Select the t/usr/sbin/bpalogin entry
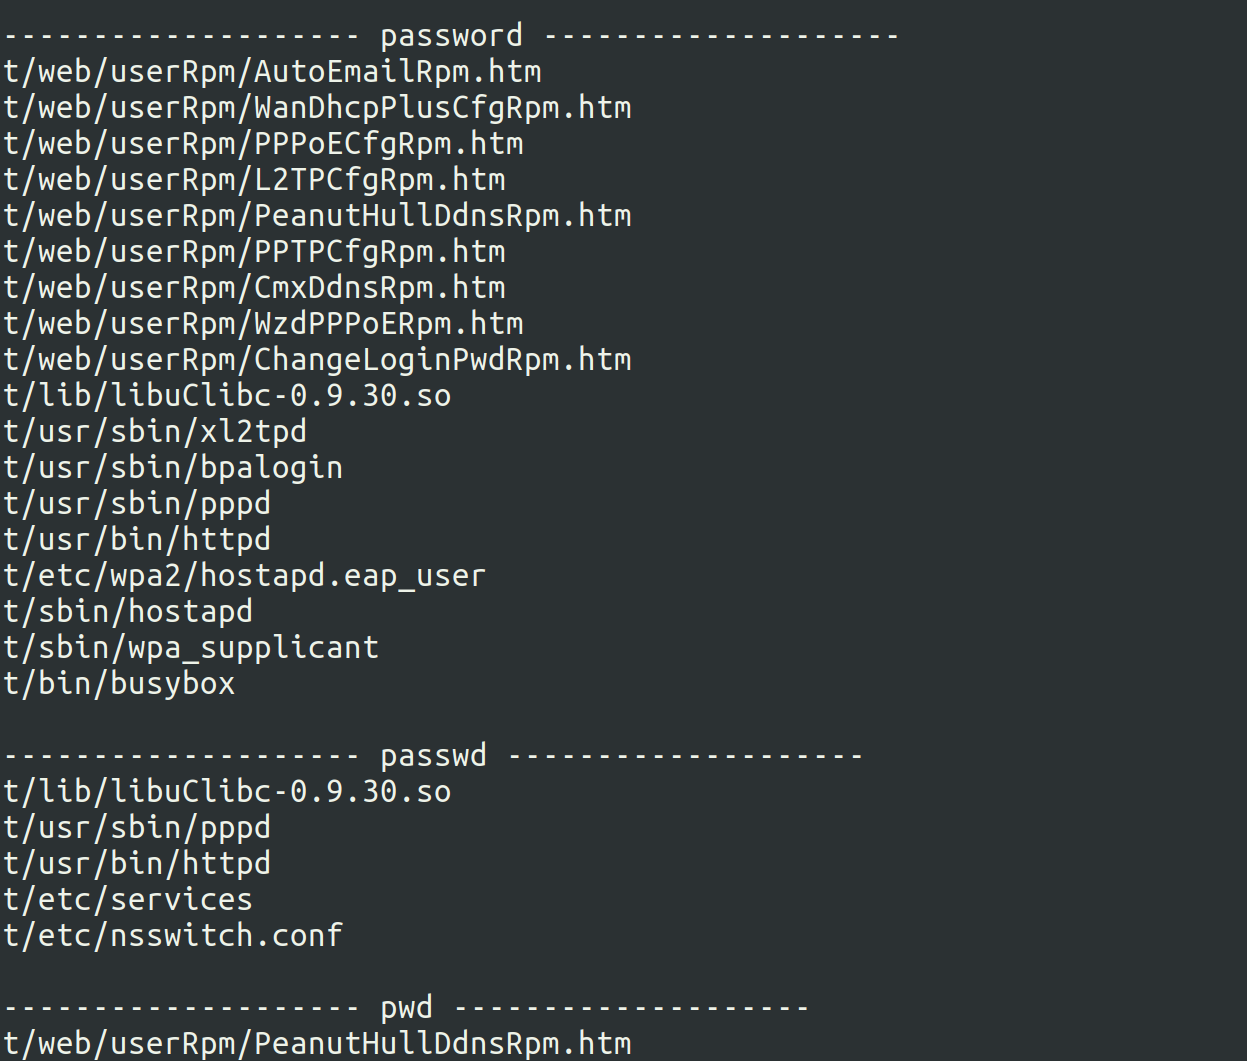The width and height of the screenshot is (1247, 1061). [173, 468]
